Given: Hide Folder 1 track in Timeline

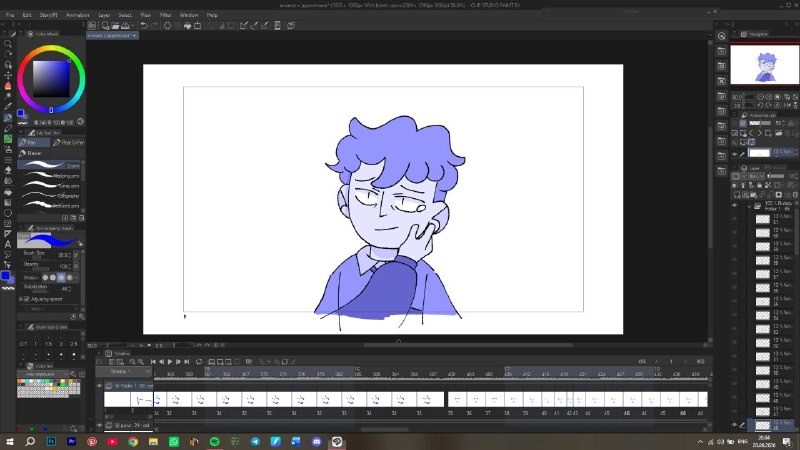Looking at the screenshot, I should (99, 386).
